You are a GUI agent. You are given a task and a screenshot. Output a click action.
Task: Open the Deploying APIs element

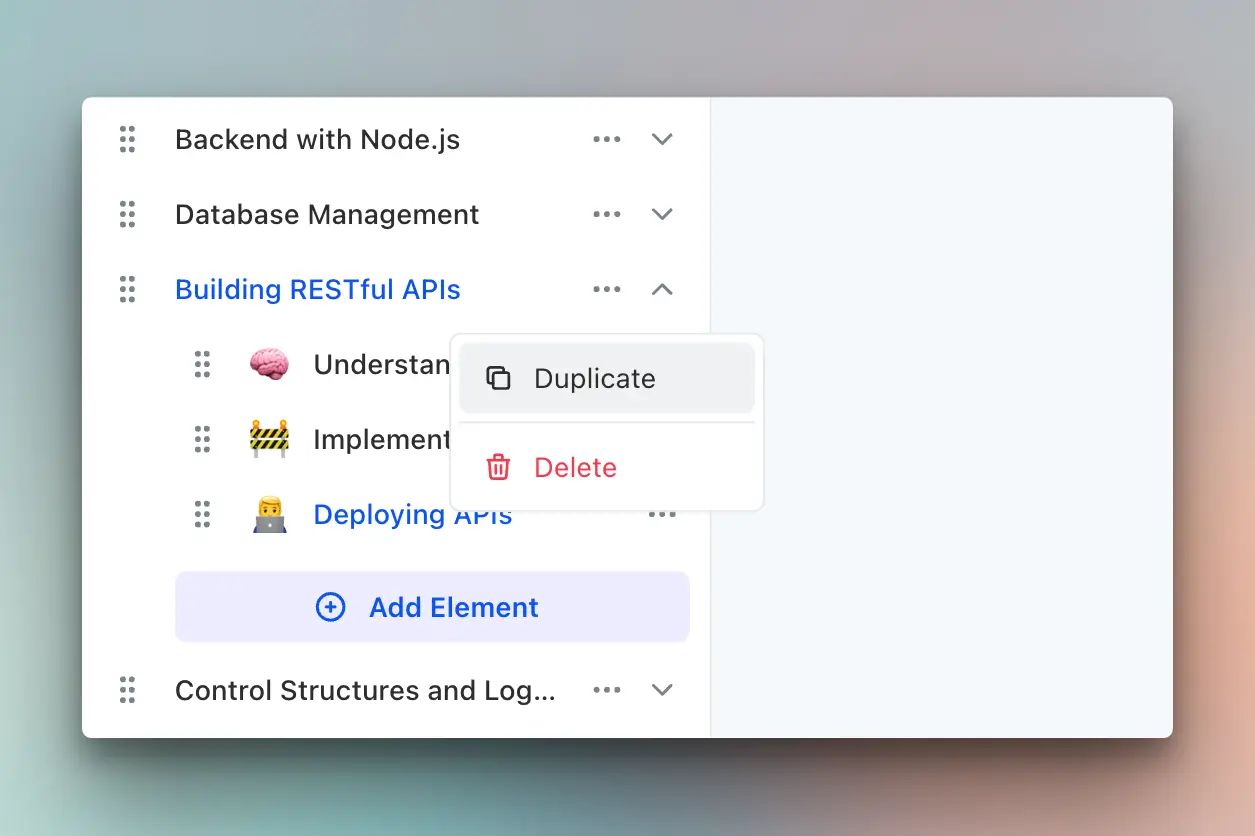pyautogui.click(x=413, y=514)
